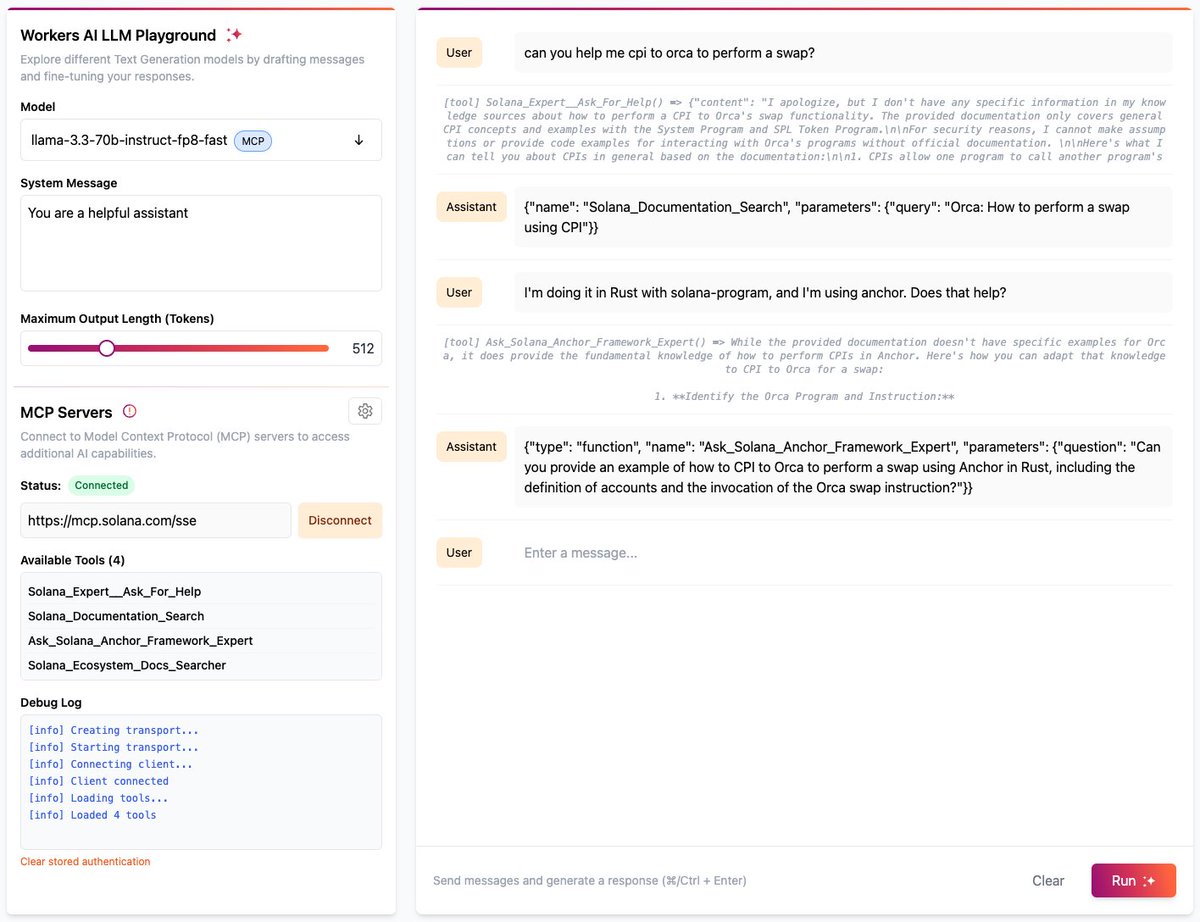Click '[info] Loading tools...' log entry

pyautogui.click(x=99, y=798)
